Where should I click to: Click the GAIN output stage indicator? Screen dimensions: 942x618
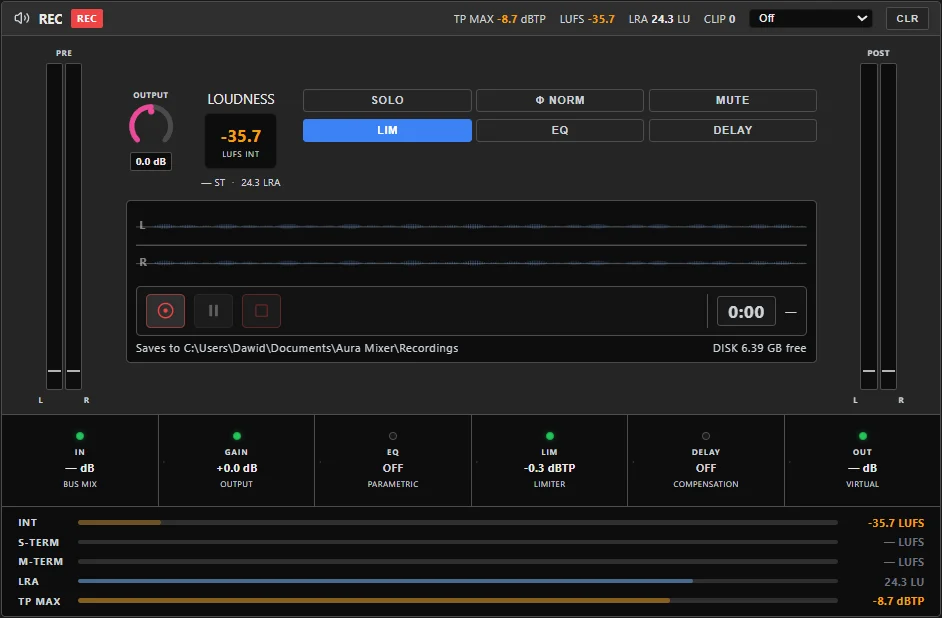236,460
